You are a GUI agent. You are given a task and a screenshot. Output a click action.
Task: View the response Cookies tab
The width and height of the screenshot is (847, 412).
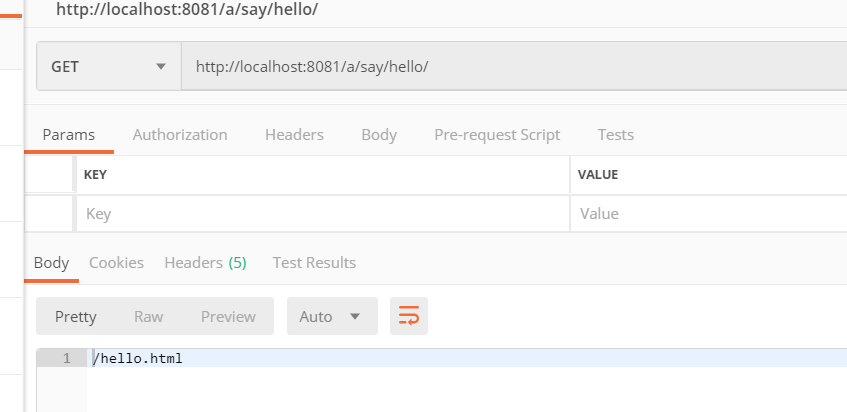pyautogui.click(x=116, y=263)
